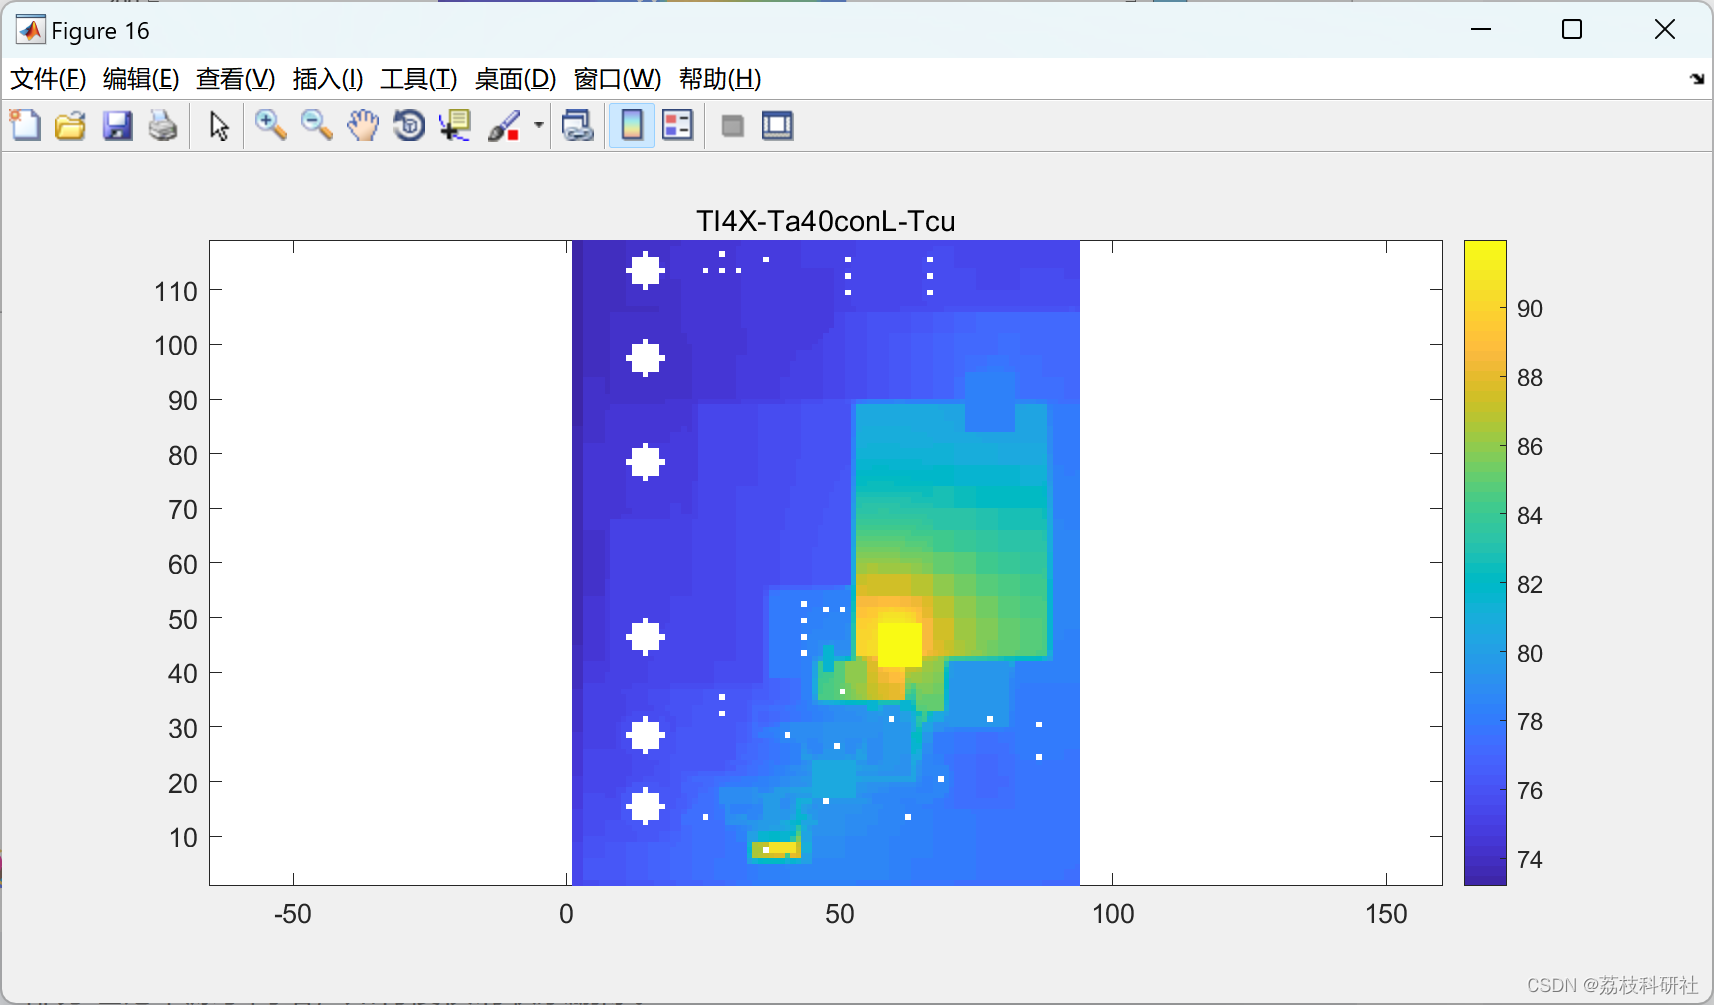Print the figure using printer icon
Viewport: 1714px width, 1005px height.
pyautogui.click(x=163, y=126)
